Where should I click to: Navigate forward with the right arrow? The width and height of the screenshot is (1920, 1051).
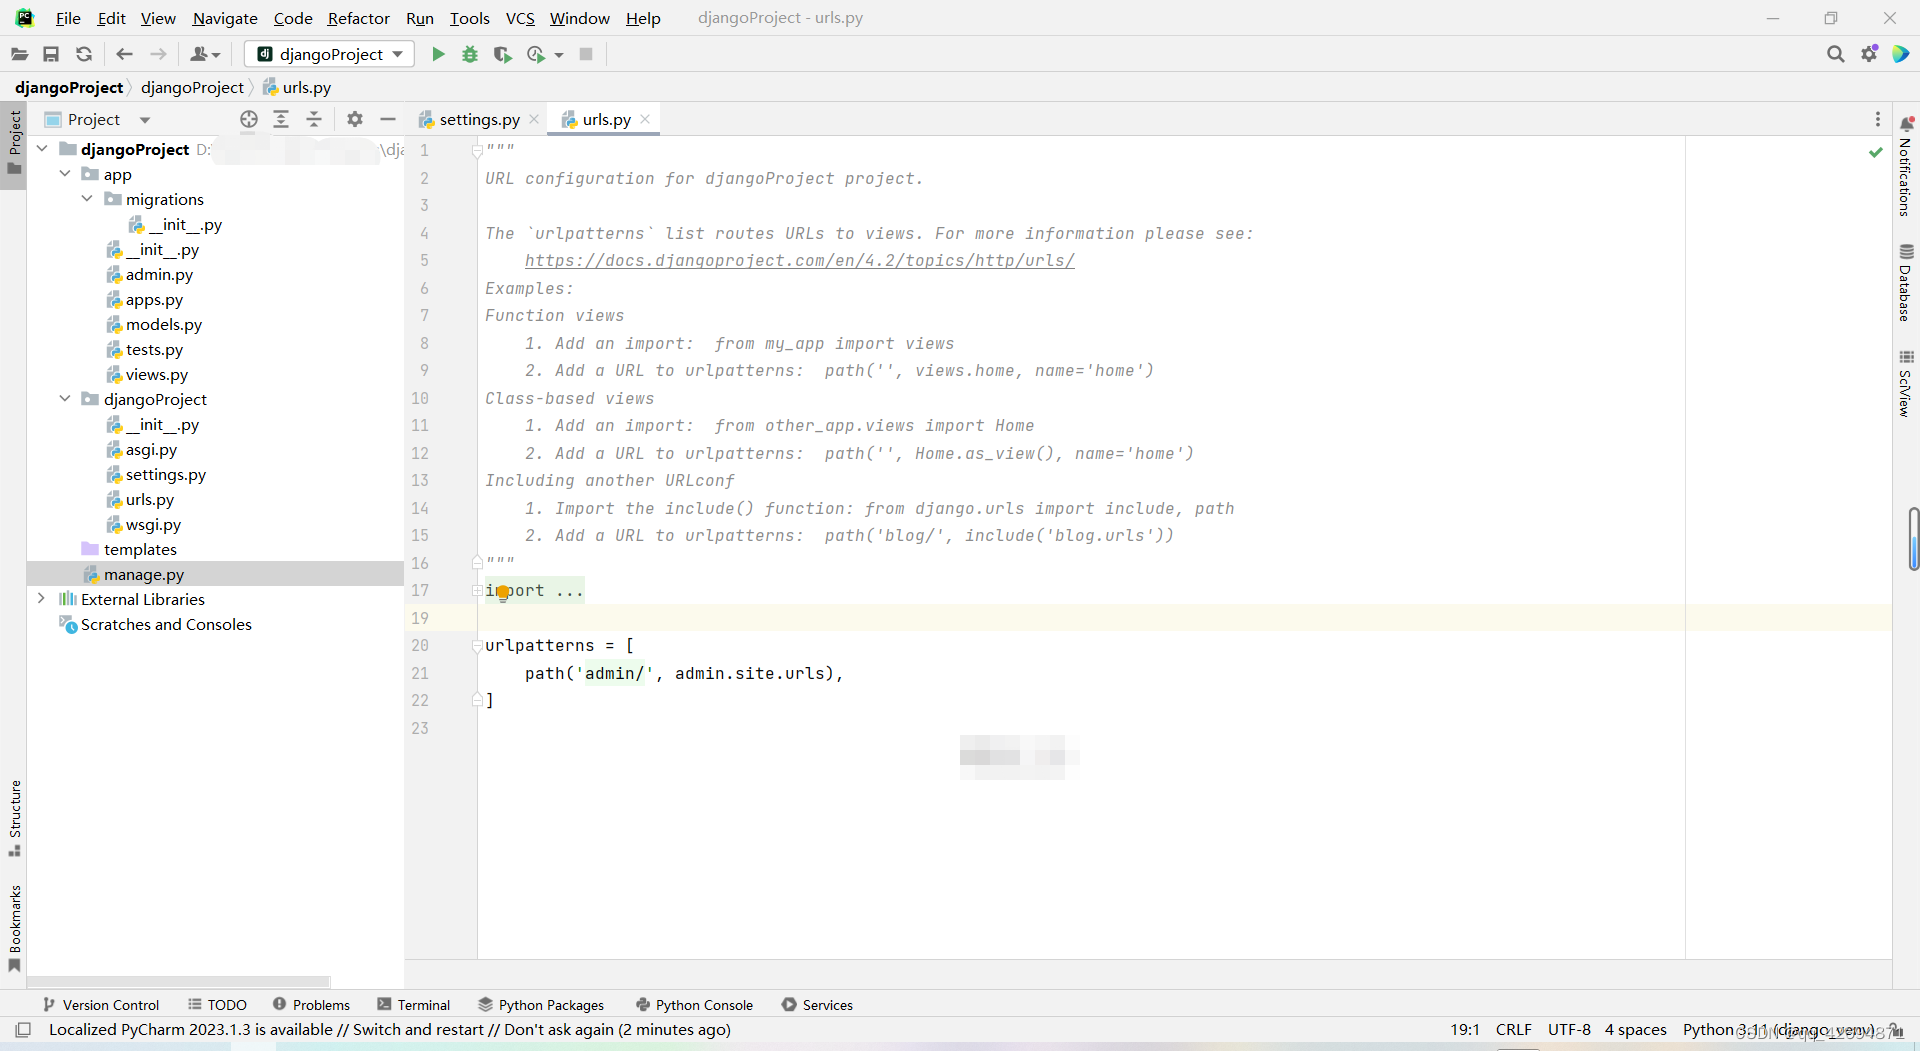[x=158, y=54]
